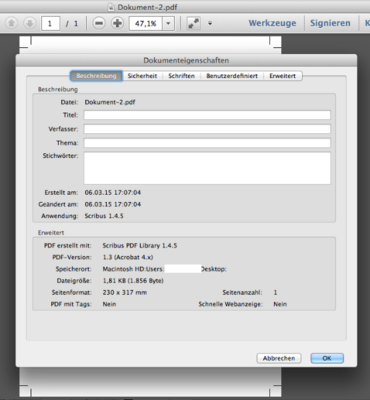Click the Verfasser input field
The width and height of the screenshot is (370, 400).
207,129
